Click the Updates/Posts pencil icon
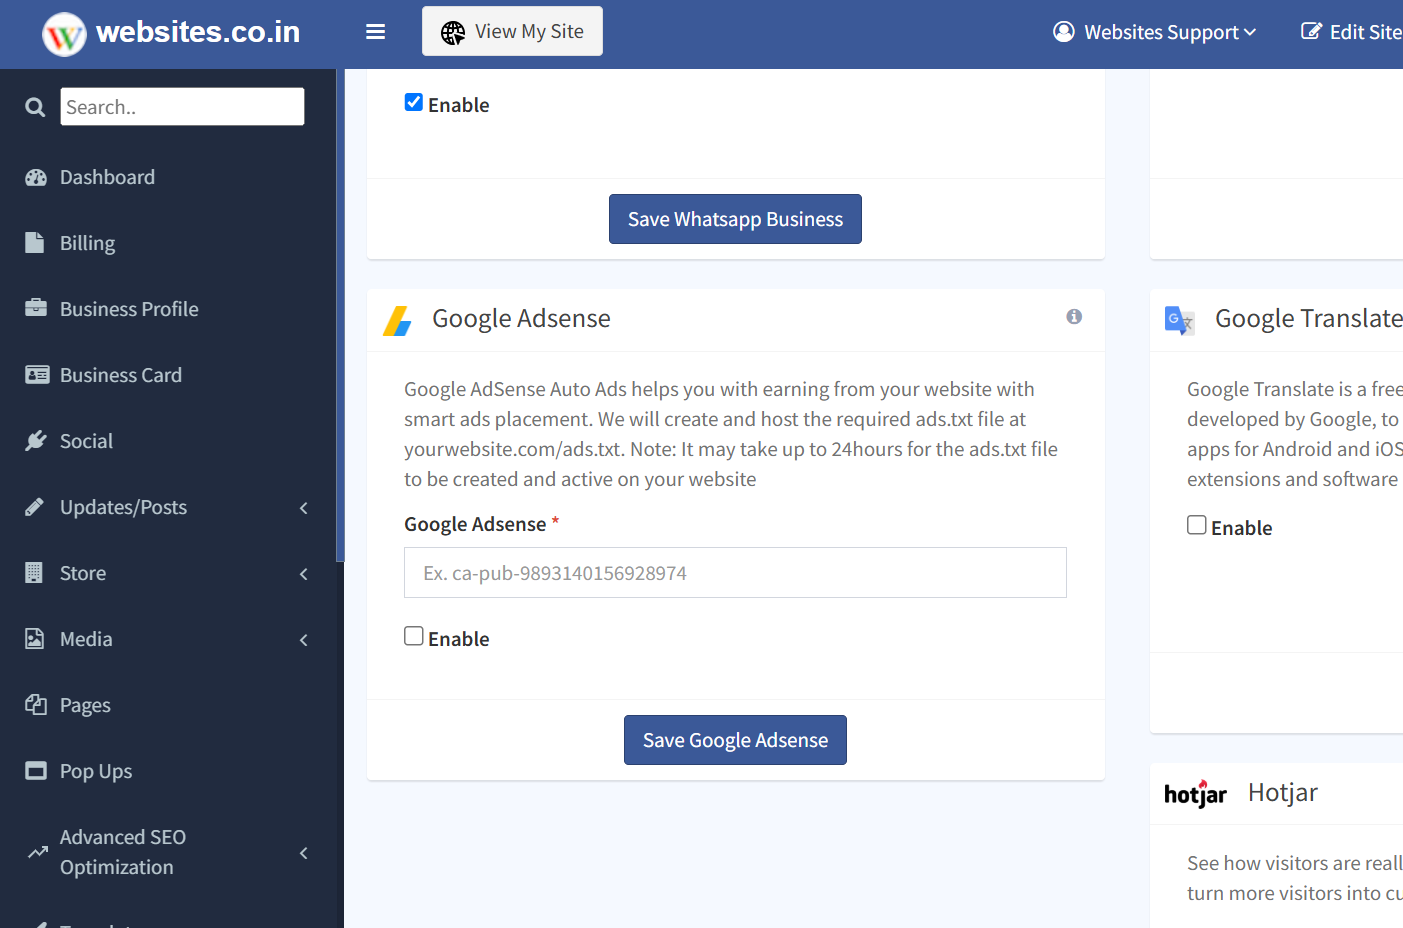 click(35, 507)
